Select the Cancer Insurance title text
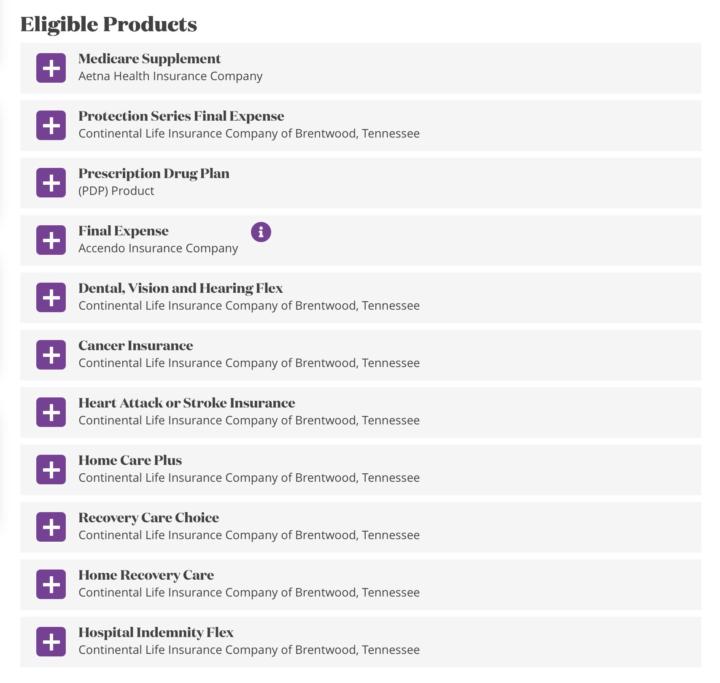The height and width of the screenshot is (683, 720). coord(135,345)
